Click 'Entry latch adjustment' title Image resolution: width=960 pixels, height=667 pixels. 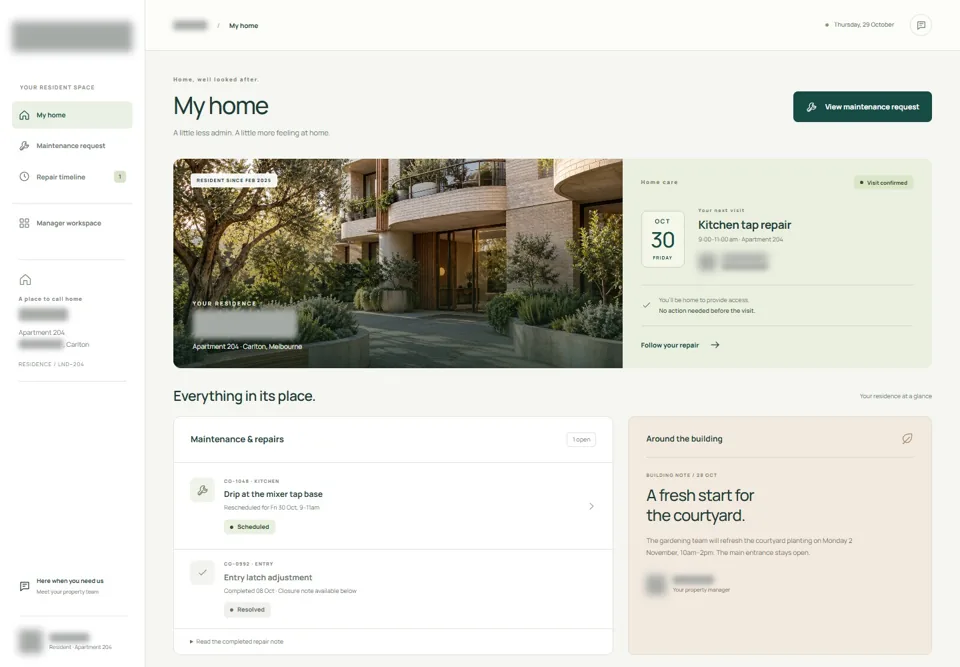[268, 577]
